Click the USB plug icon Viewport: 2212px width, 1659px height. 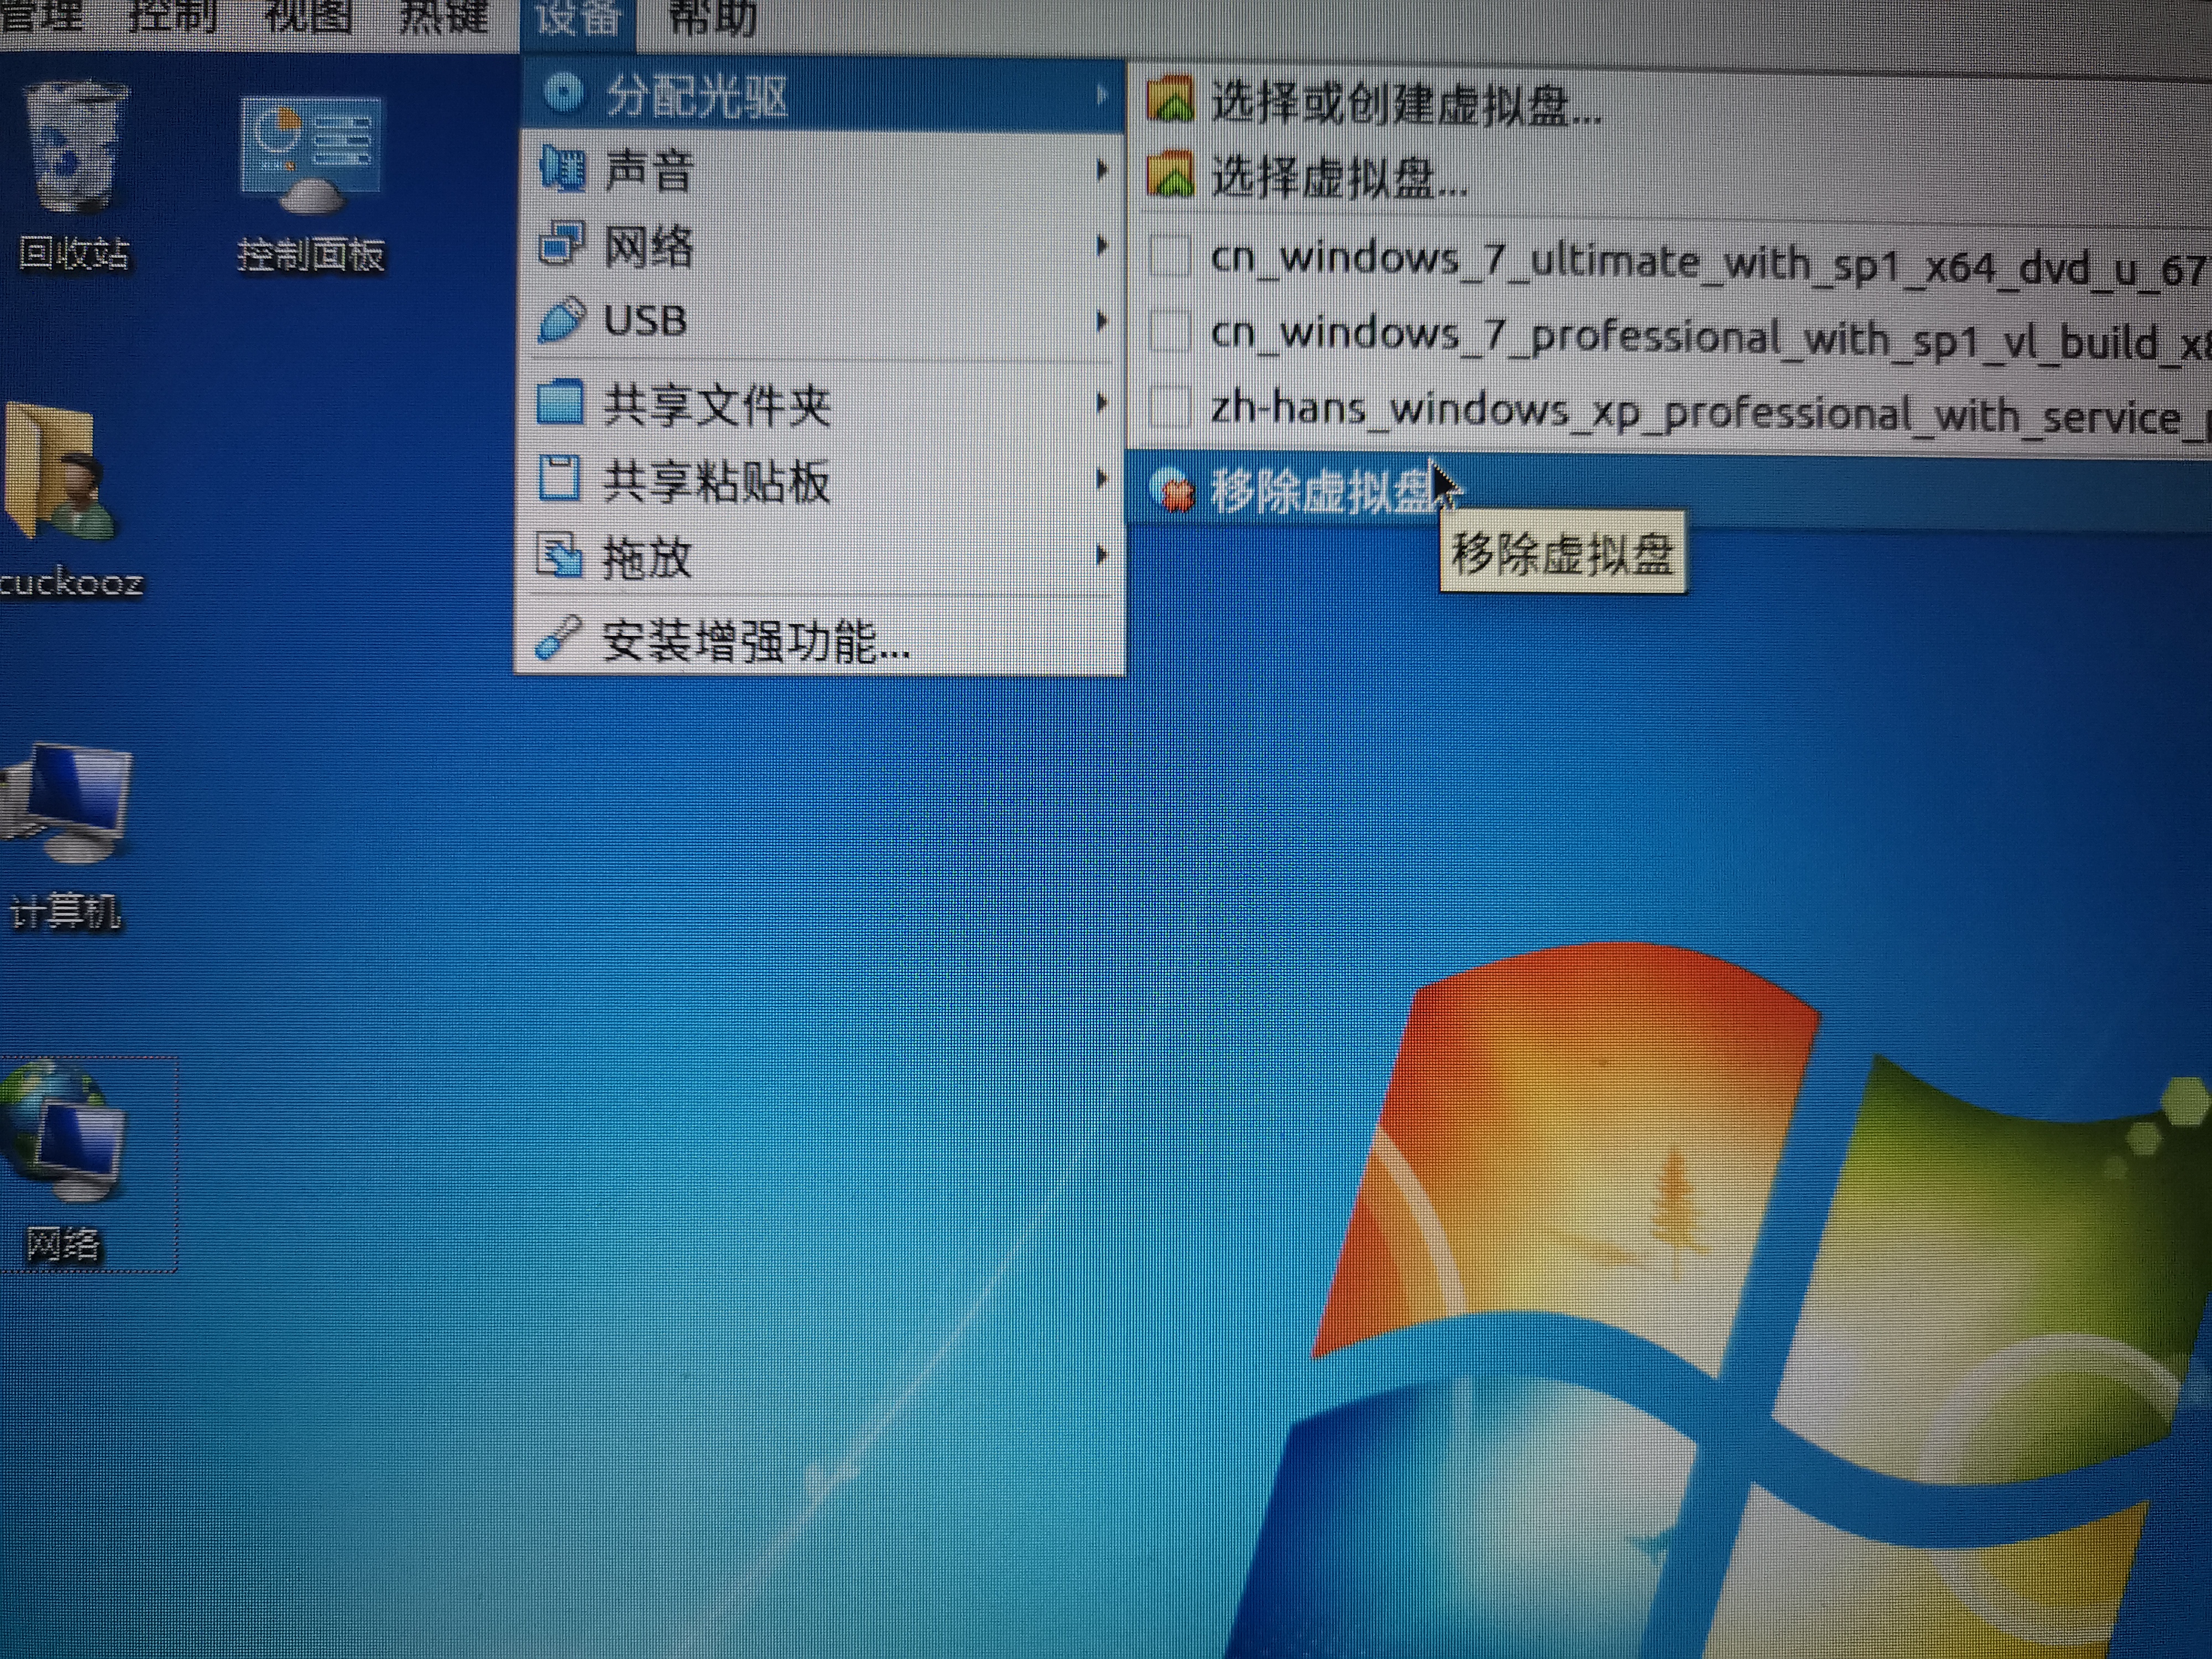point(561,319)
